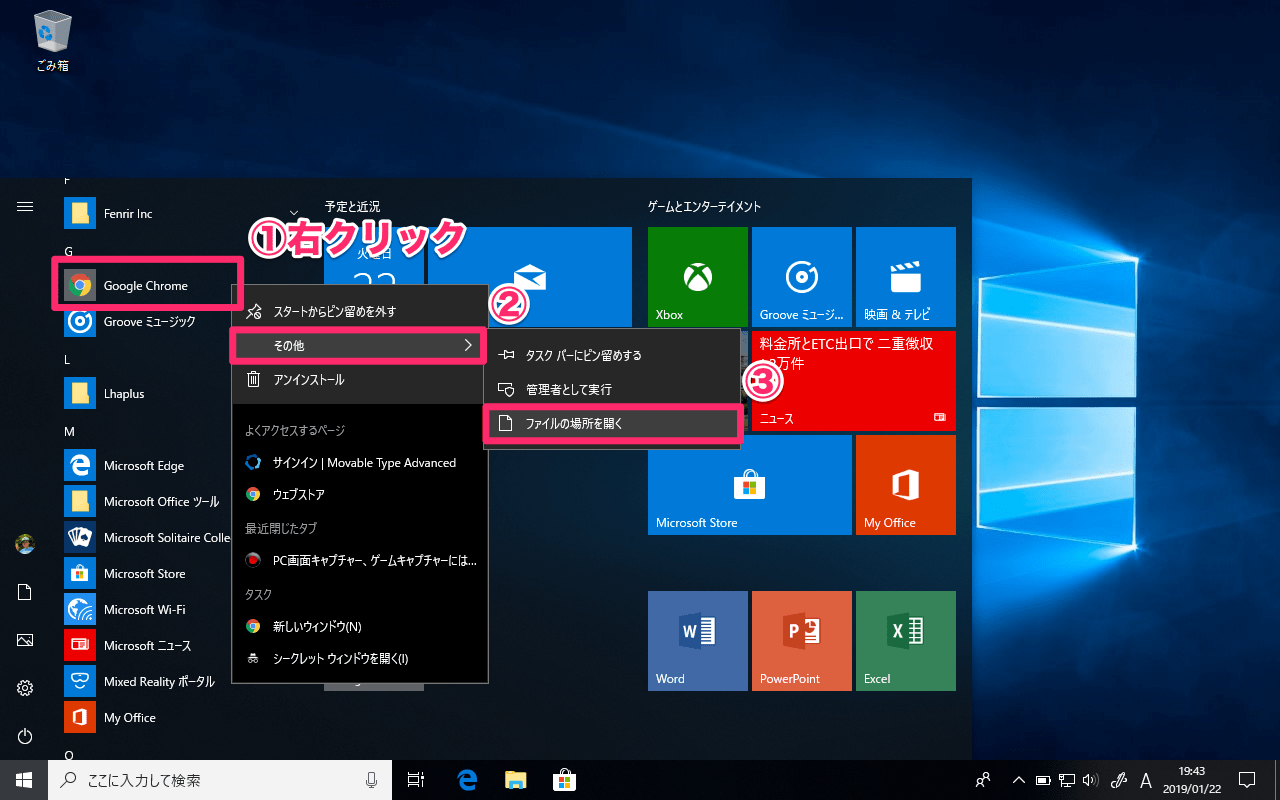Image resolution: width=1280 pixels, height=800 pixels.
Task: Click the G letter heading in app list
Action: [x=68, y=251]
